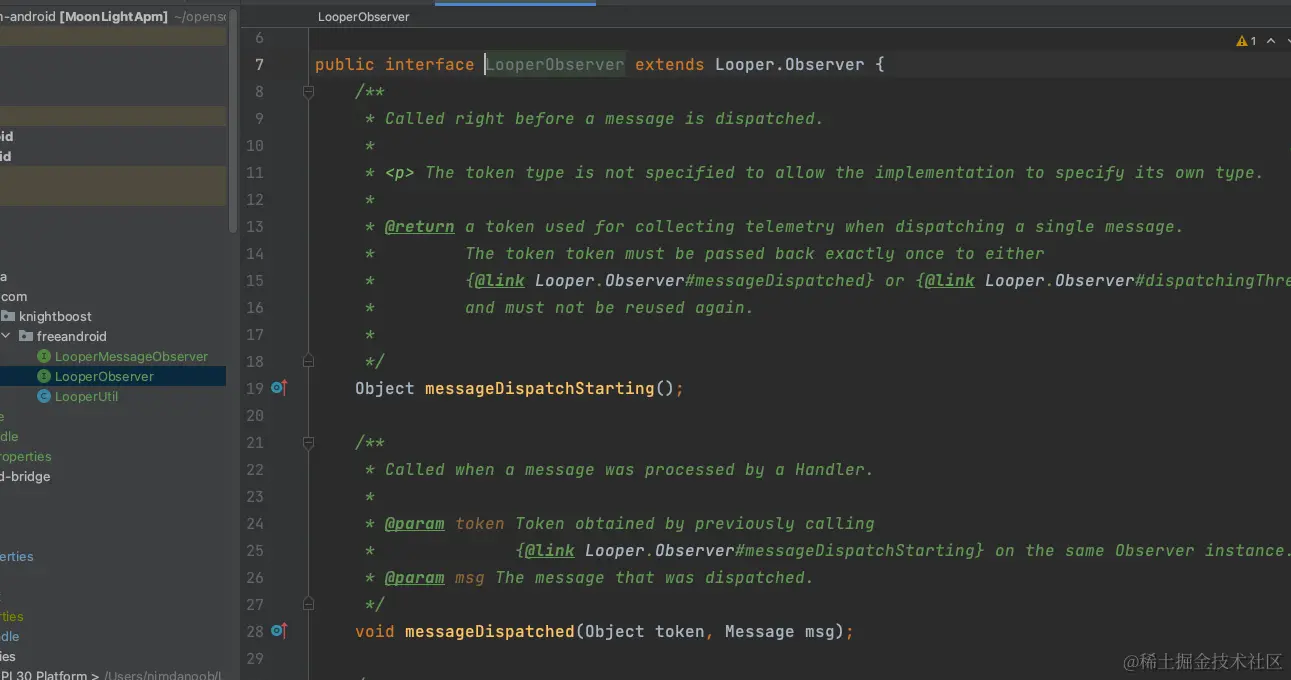1291x680 pixels.
Task: Click line number 28 in the gutter
Action: pyautogui.click(x=255, y=631)
